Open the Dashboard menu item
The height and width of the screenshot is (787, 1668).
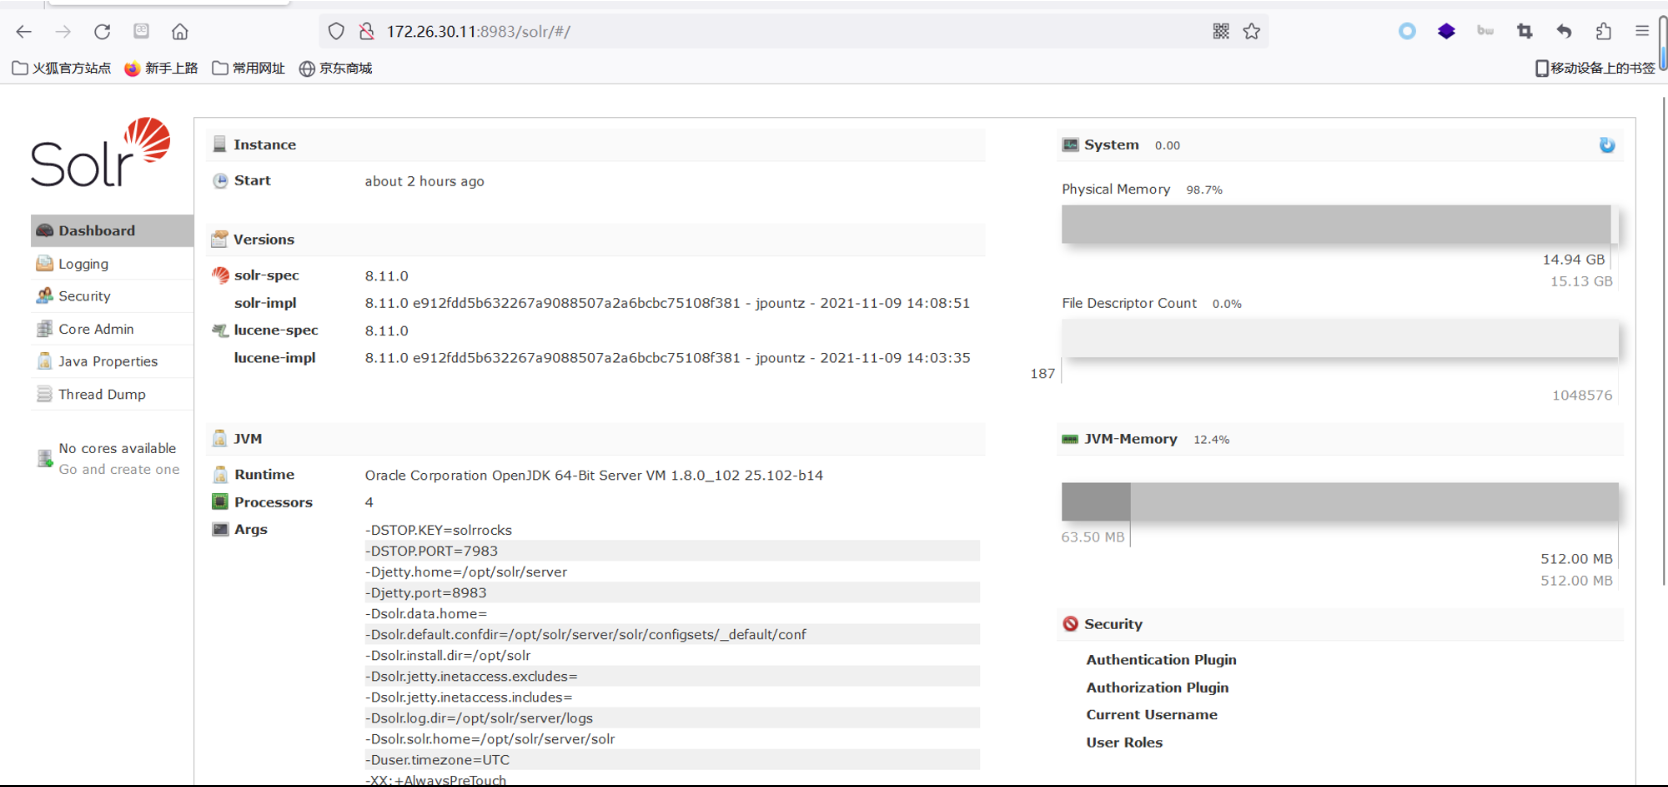tap(112, 230)
